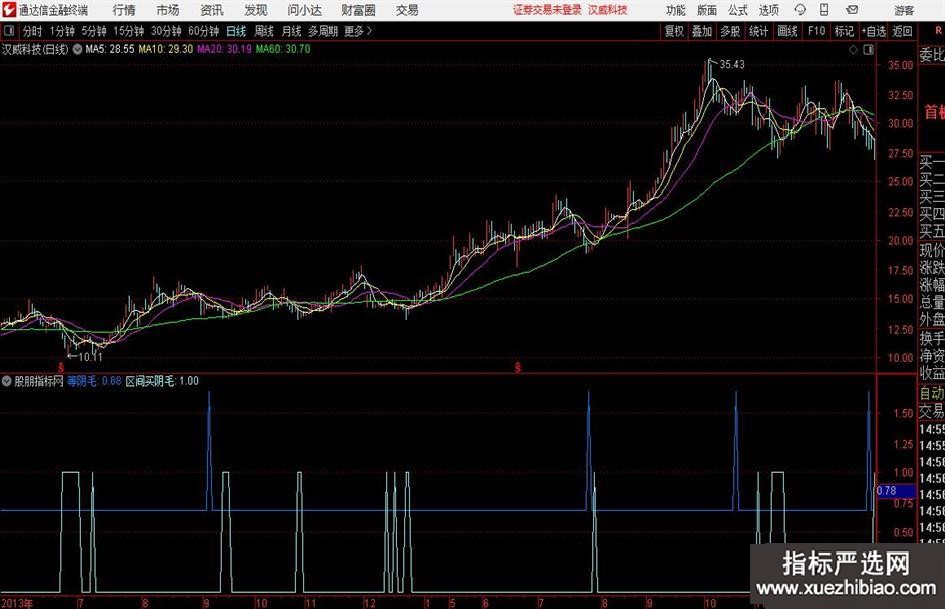This screenshot has height=609, width=945.
Task: Switch to the 60分钟 period tab
Action: click(x=204, y=31)
